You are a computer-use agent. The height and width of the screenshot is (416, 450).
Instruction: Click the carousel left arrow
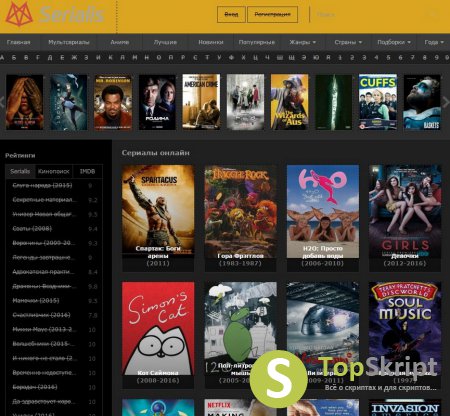(x=2, y=102)
